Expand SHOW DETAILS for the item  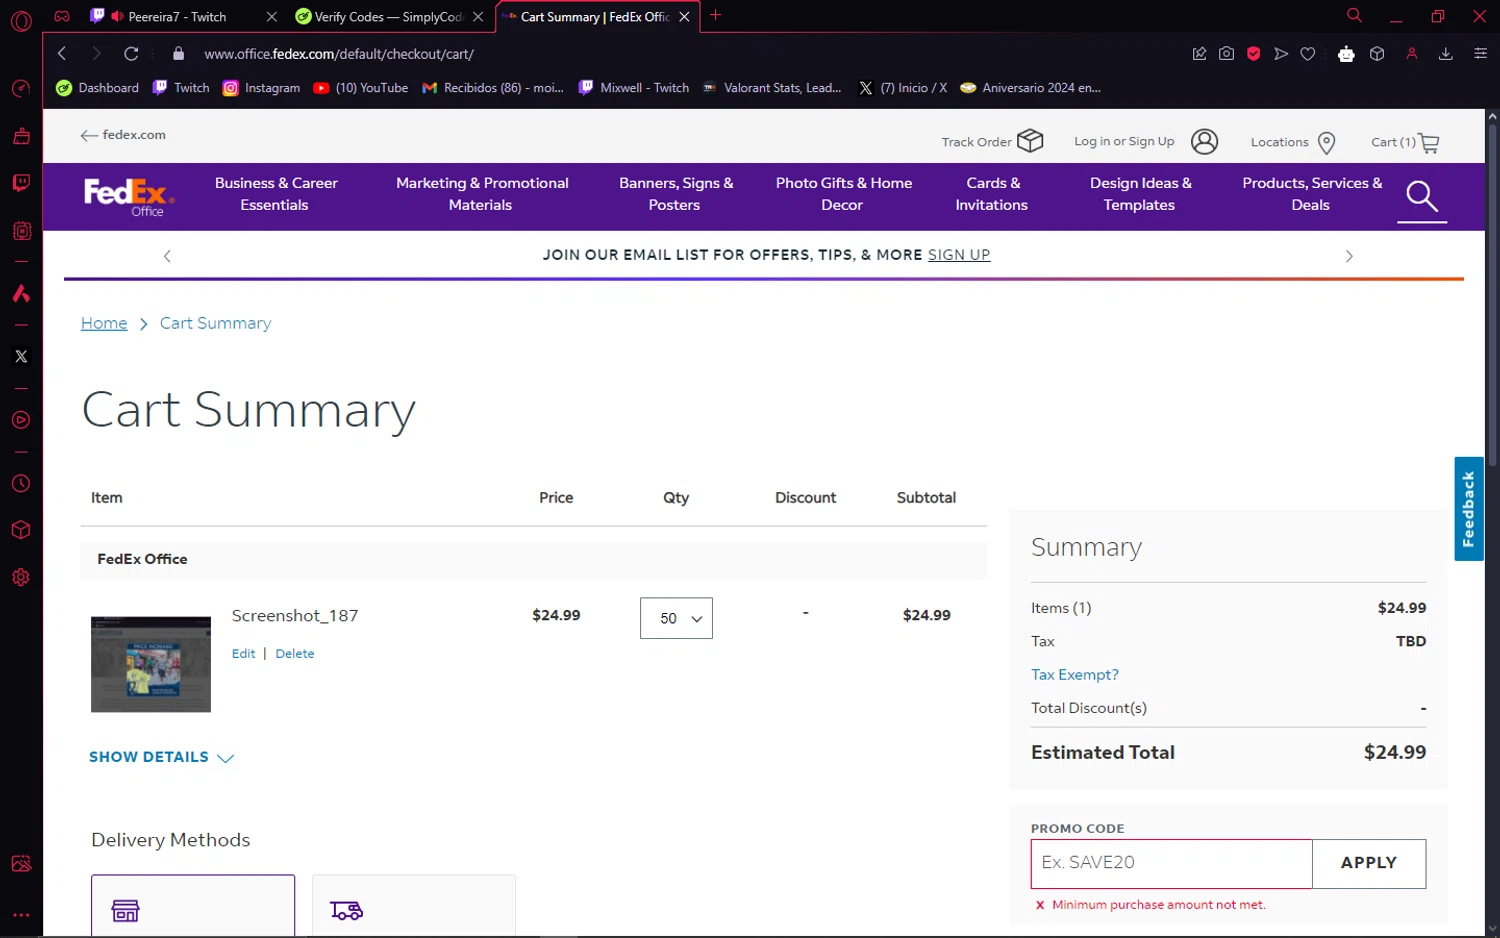161,757
